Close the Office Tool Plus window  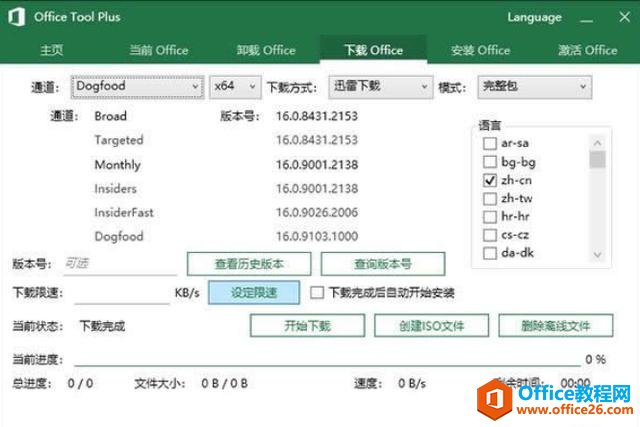click(x=624, y=17)
